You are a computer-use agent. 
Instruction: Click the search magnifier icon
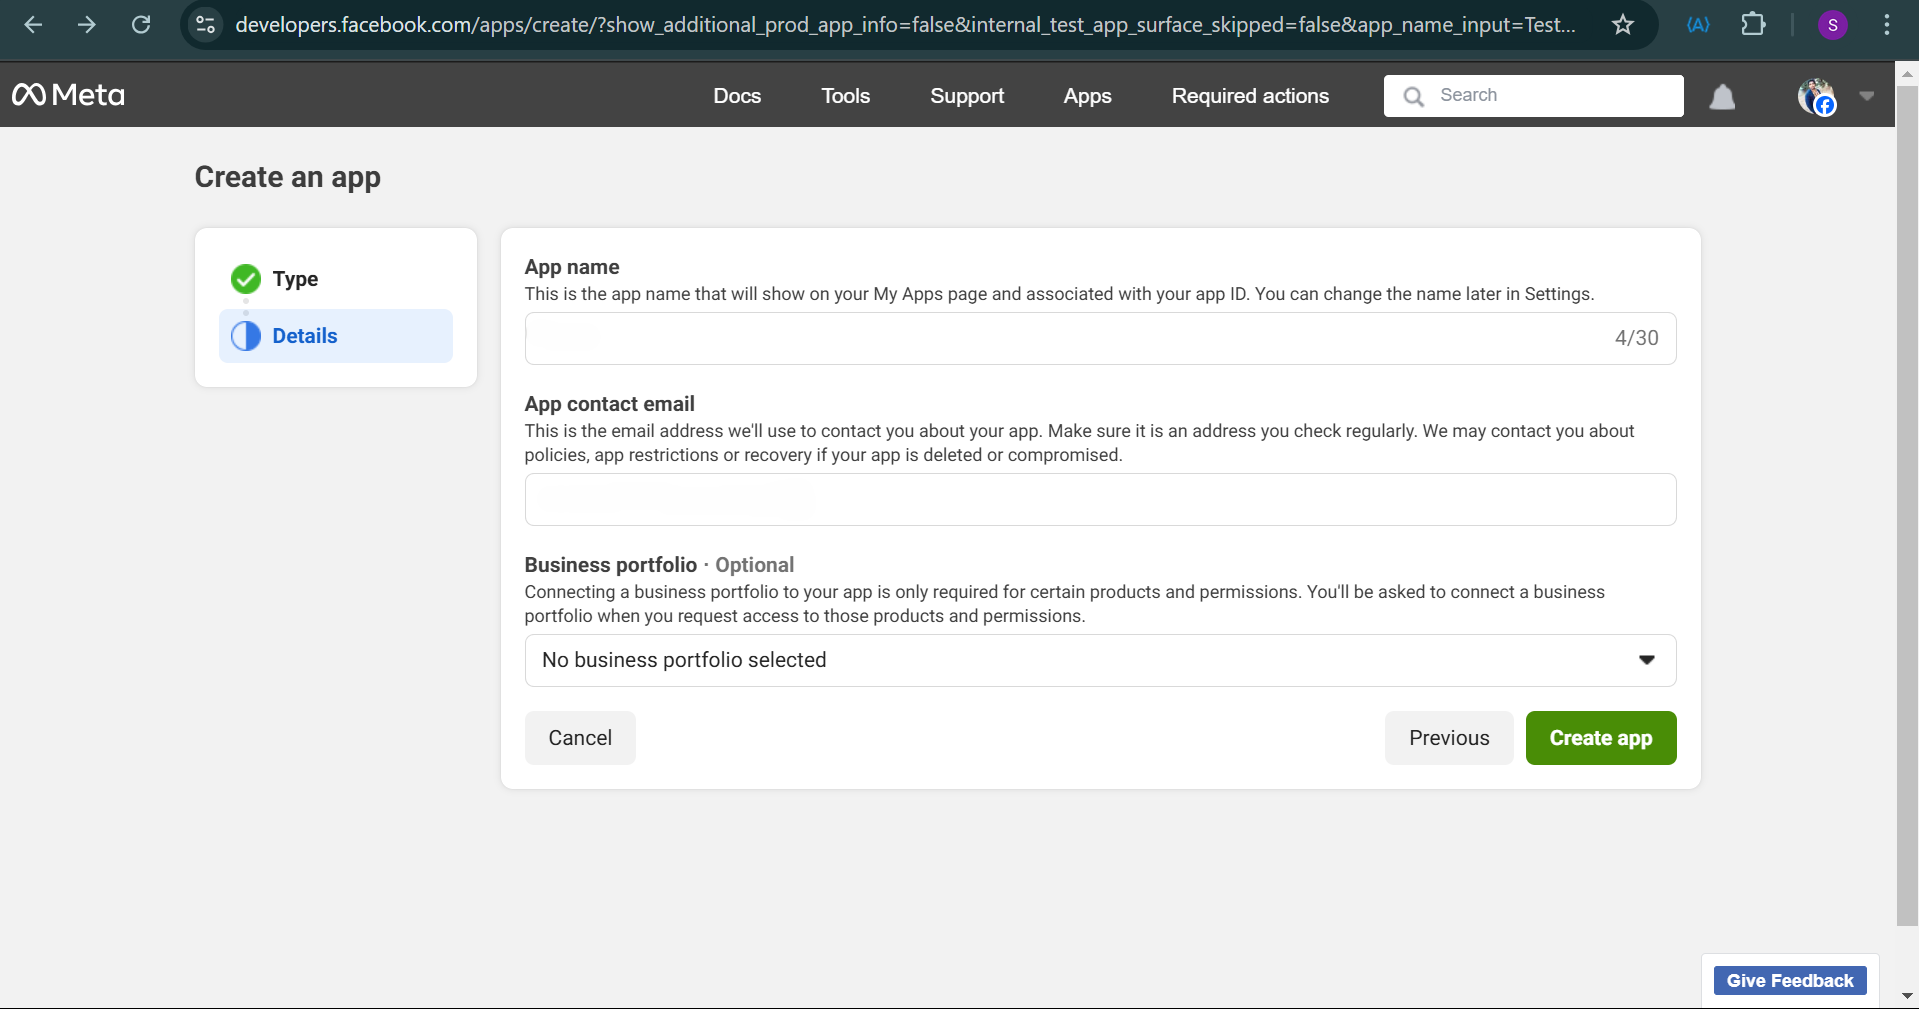tap(1413, 95)
